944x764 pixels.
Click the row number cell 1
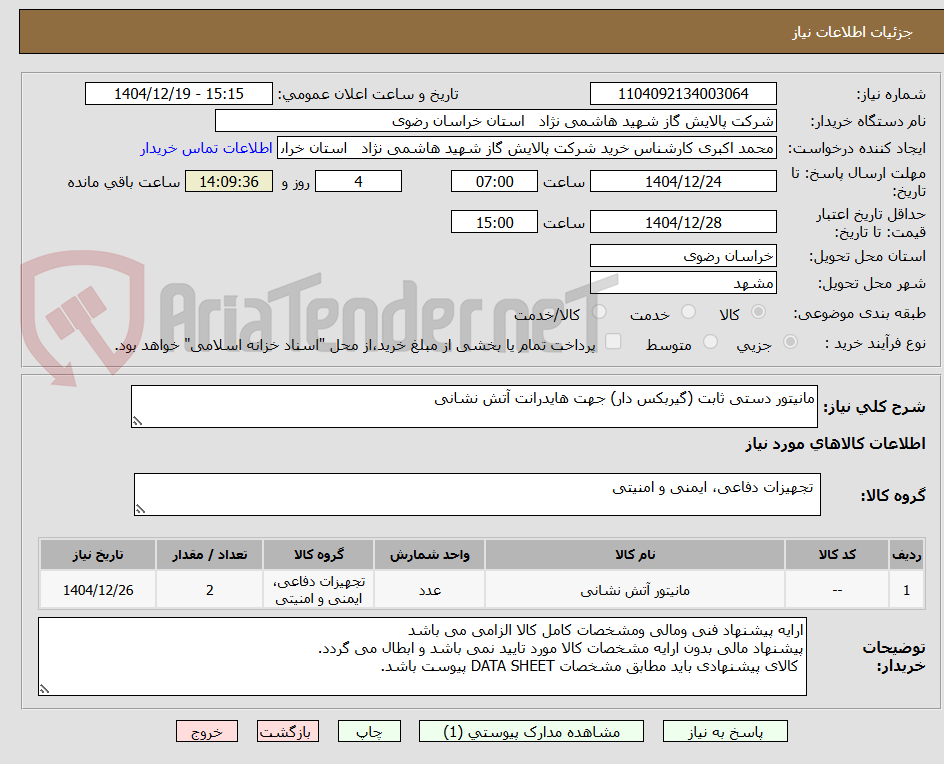(907, 590)
